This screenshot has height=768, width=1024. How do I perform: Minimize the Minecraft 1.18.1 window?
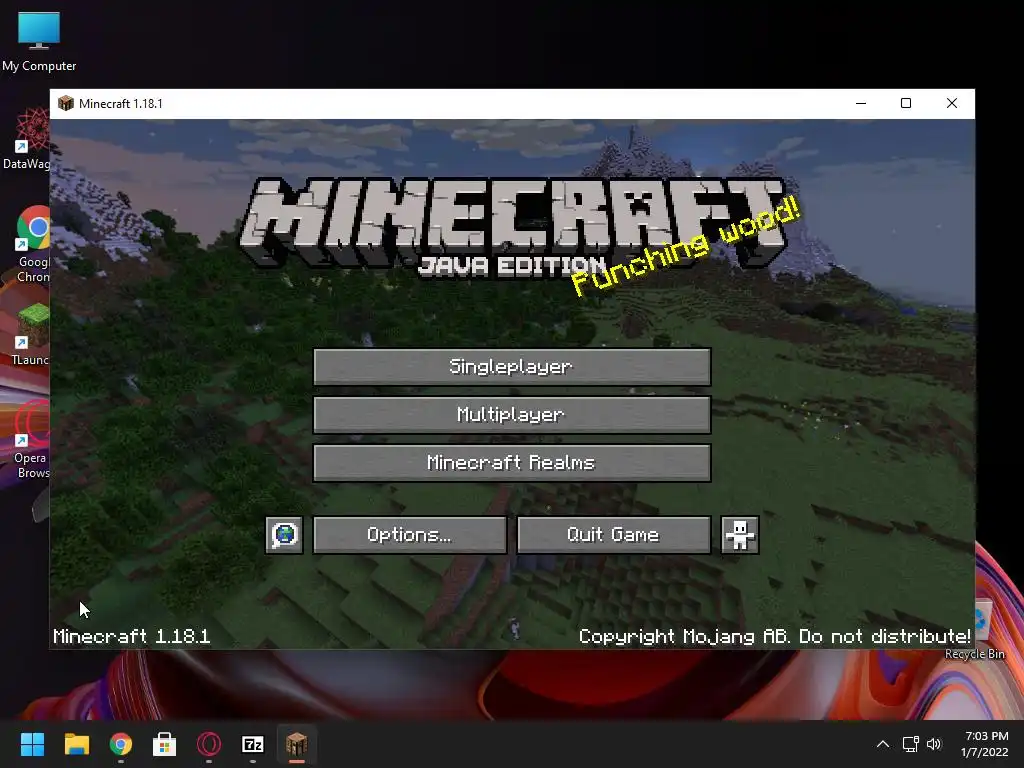pos(861,103)
